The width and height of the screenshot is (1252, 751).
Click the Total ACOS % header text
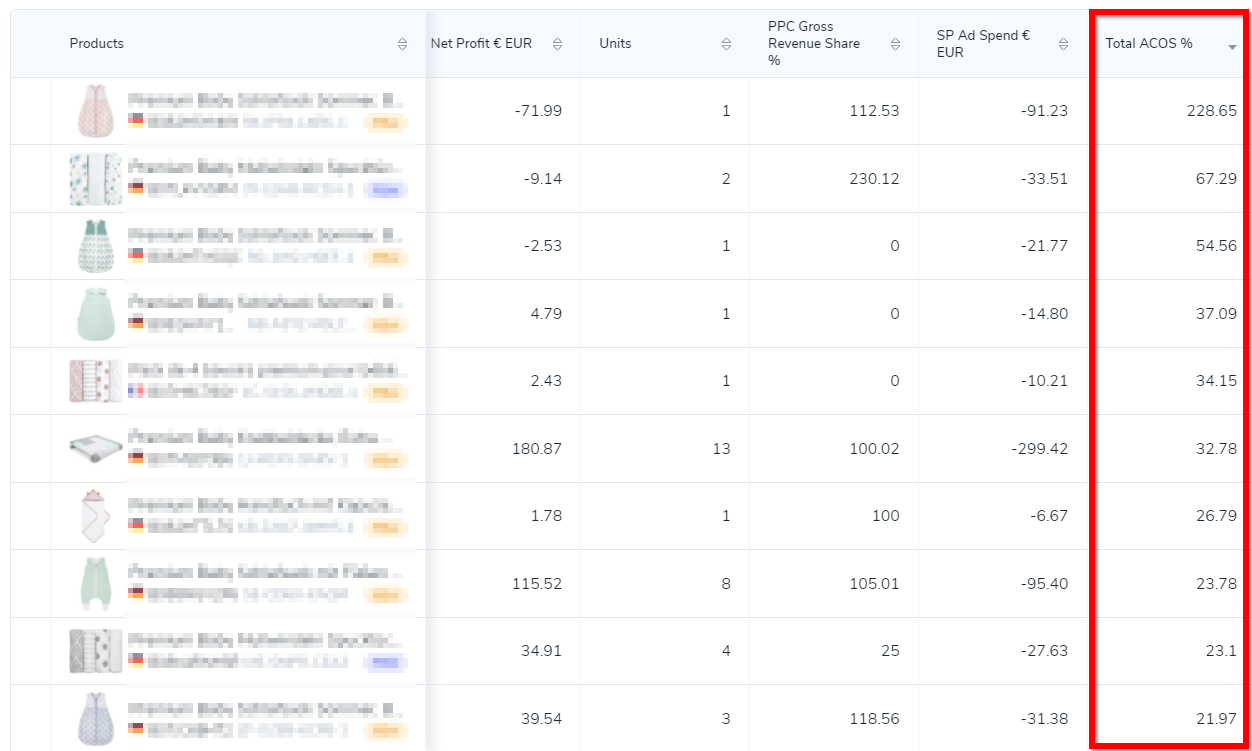(x=1148, y=44)
